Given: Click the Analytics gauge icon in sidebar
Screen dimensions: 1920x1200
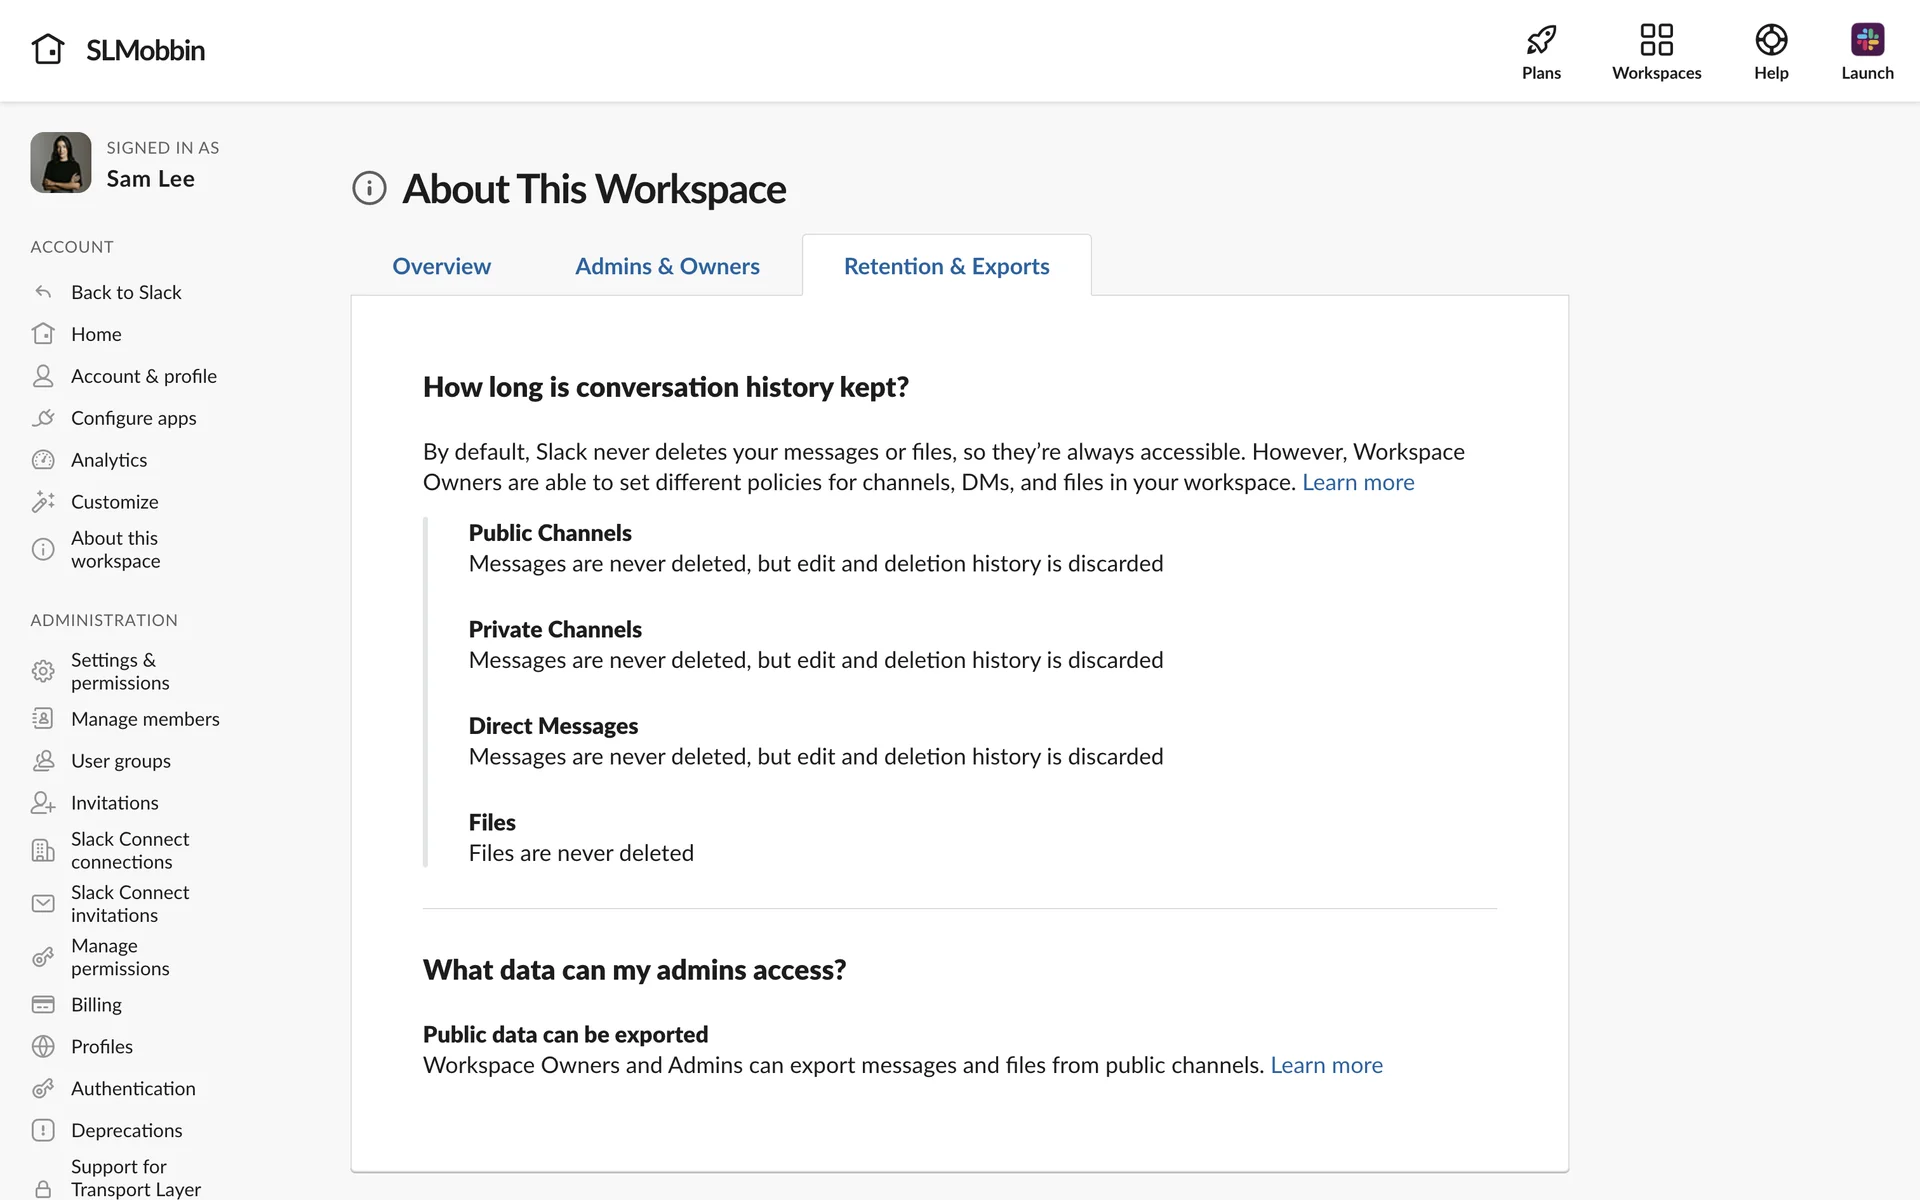Looking at the screenshot, I should tap(43, 460).
